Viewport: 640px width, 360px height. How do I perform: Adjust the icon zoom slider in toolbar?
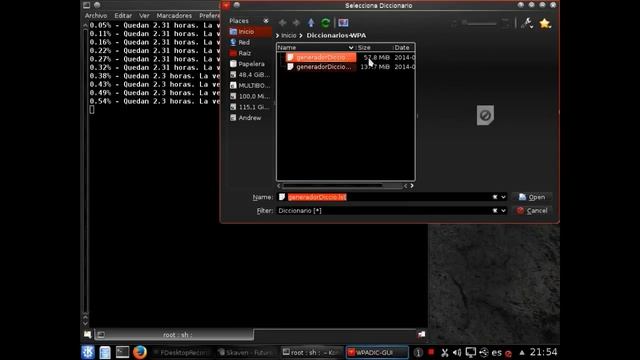pyautogui.click(x=480, y=23)
